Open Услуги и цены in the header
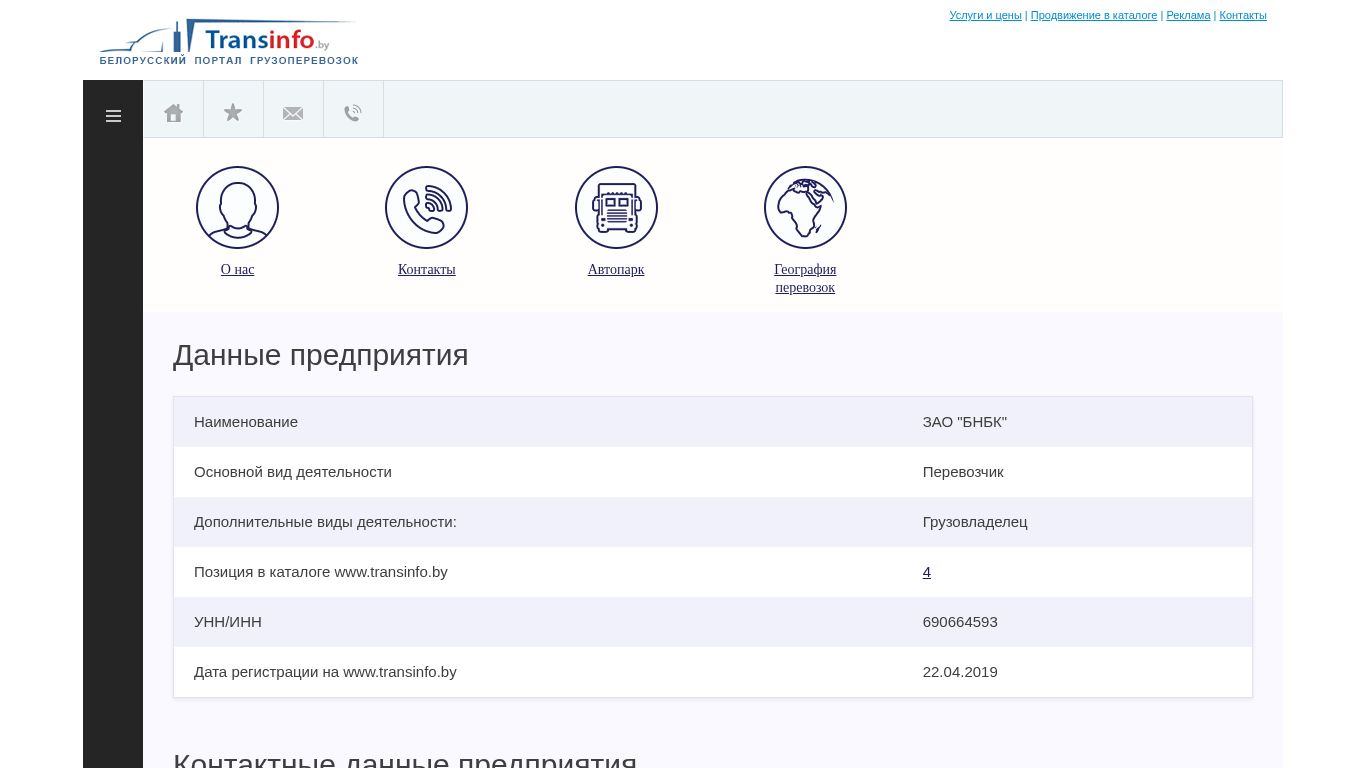The image size is (1366, 768). click(x=985, y=15)
